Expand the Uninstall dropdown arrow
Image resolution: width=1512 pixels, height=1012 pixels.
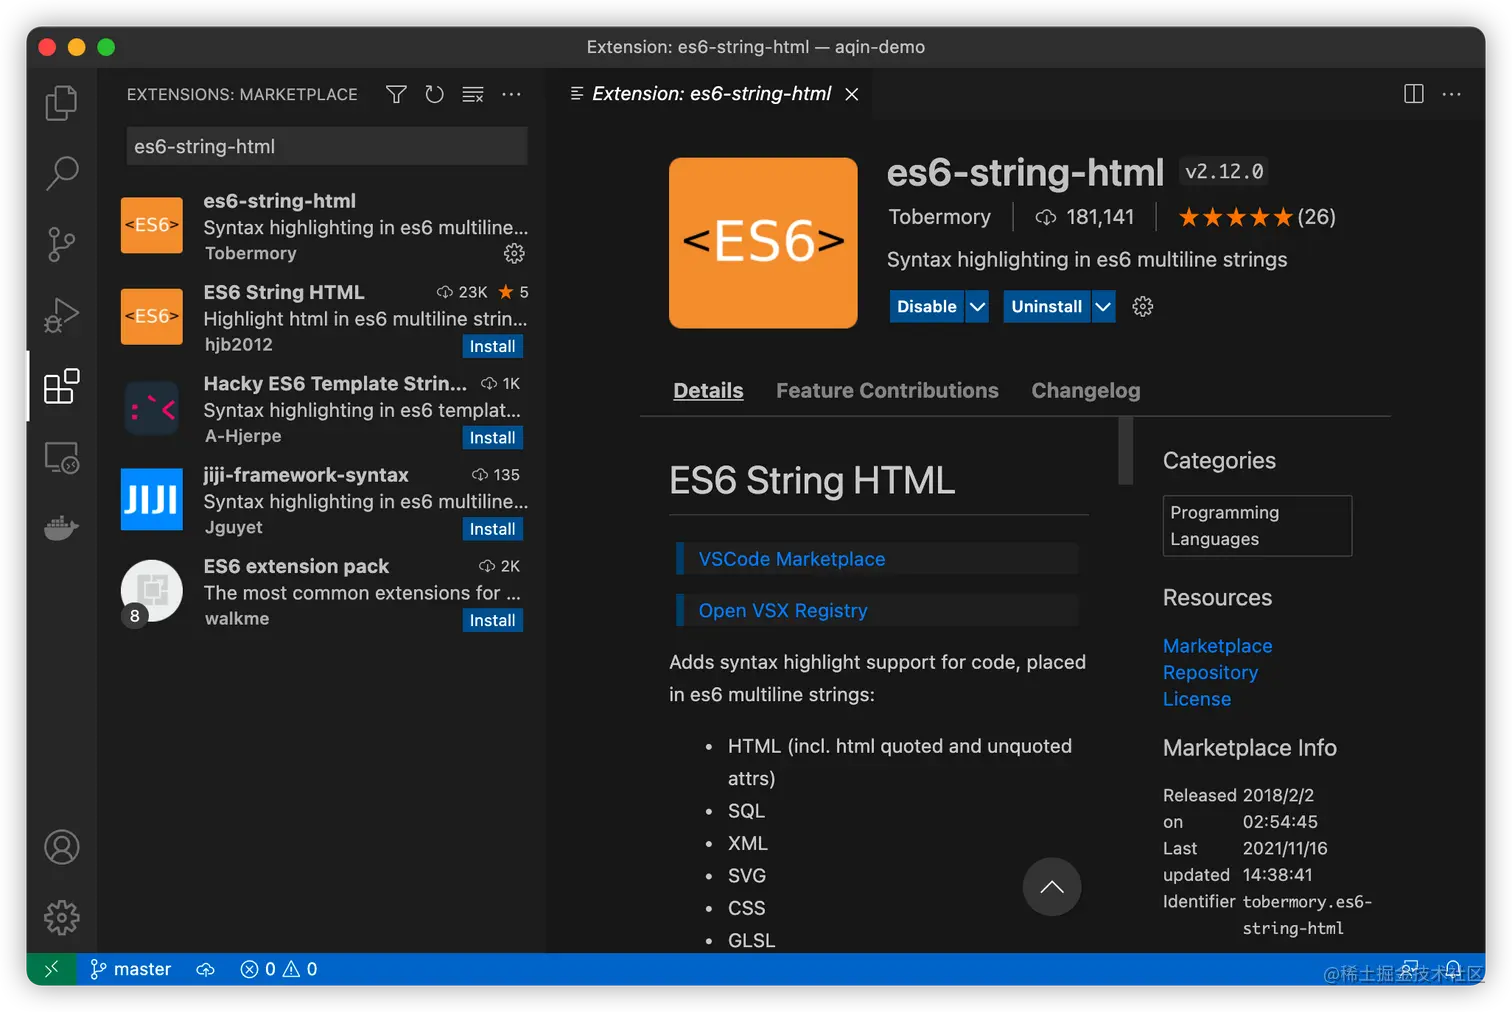pos(1102,307)
